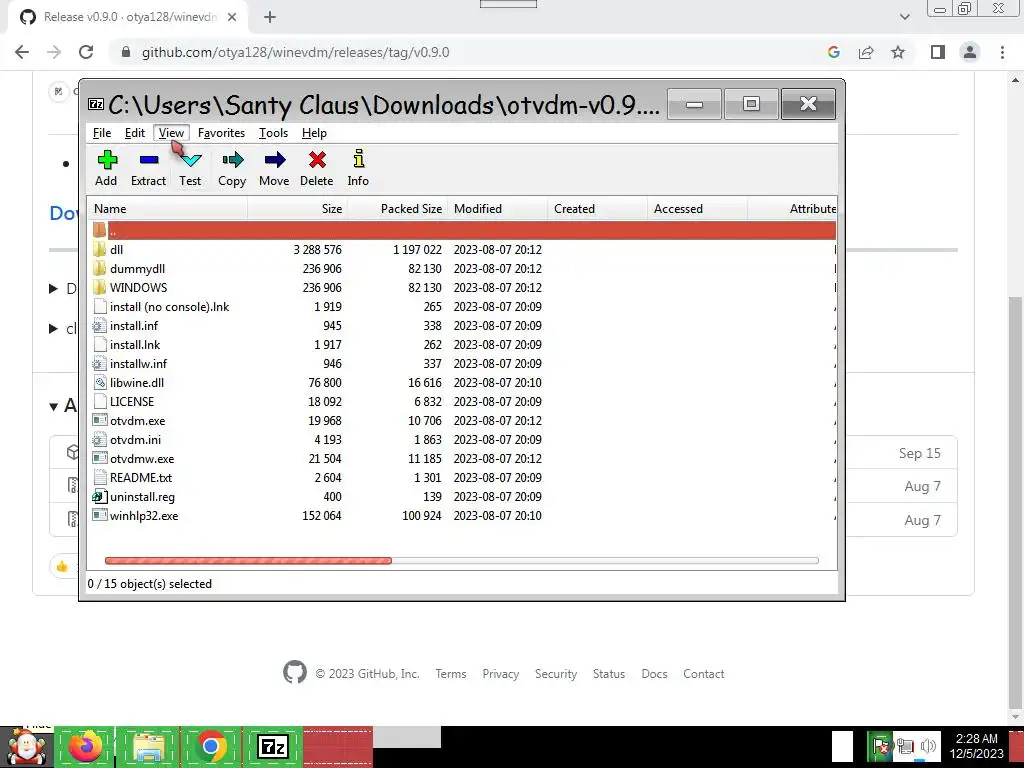Go back in Chrome browser
Image resolution: width=1024 pixels, height=768 pixels.
coord(22,52)
